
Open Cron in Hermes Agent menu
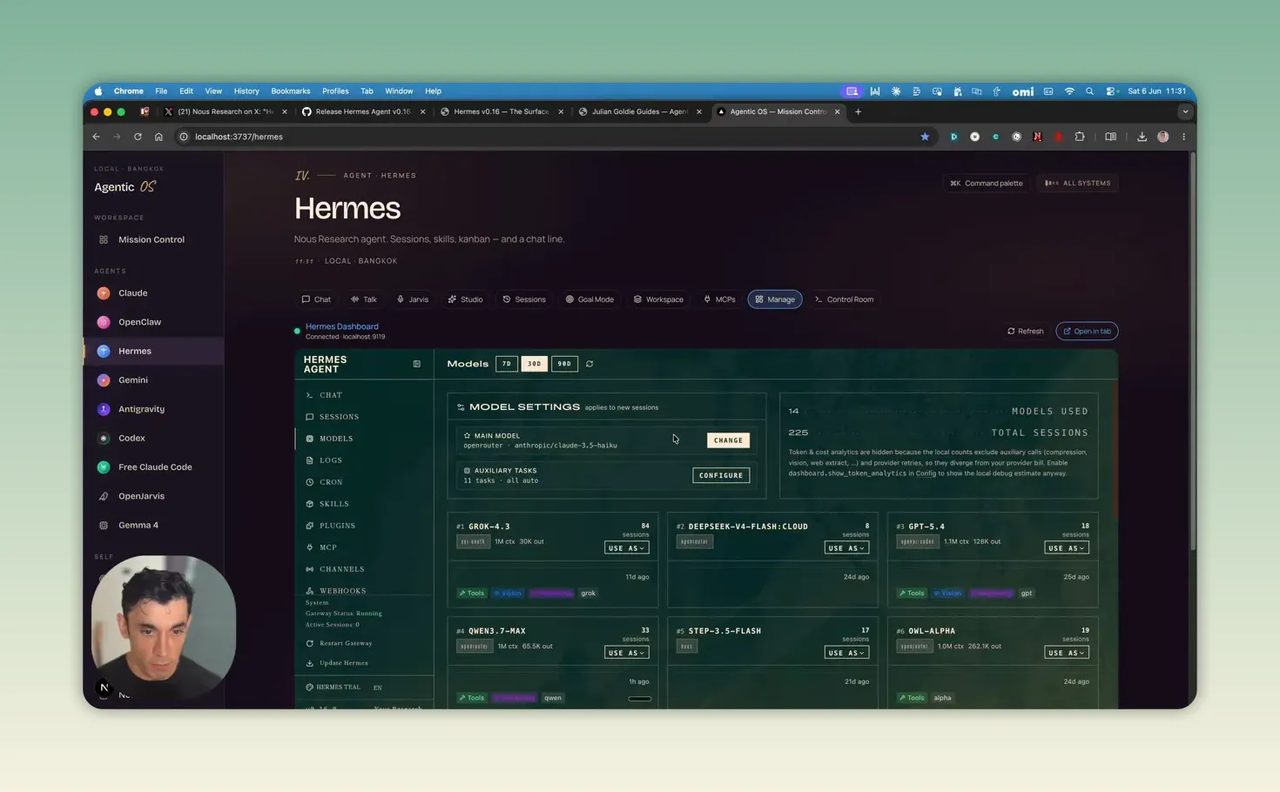point(331,482)
